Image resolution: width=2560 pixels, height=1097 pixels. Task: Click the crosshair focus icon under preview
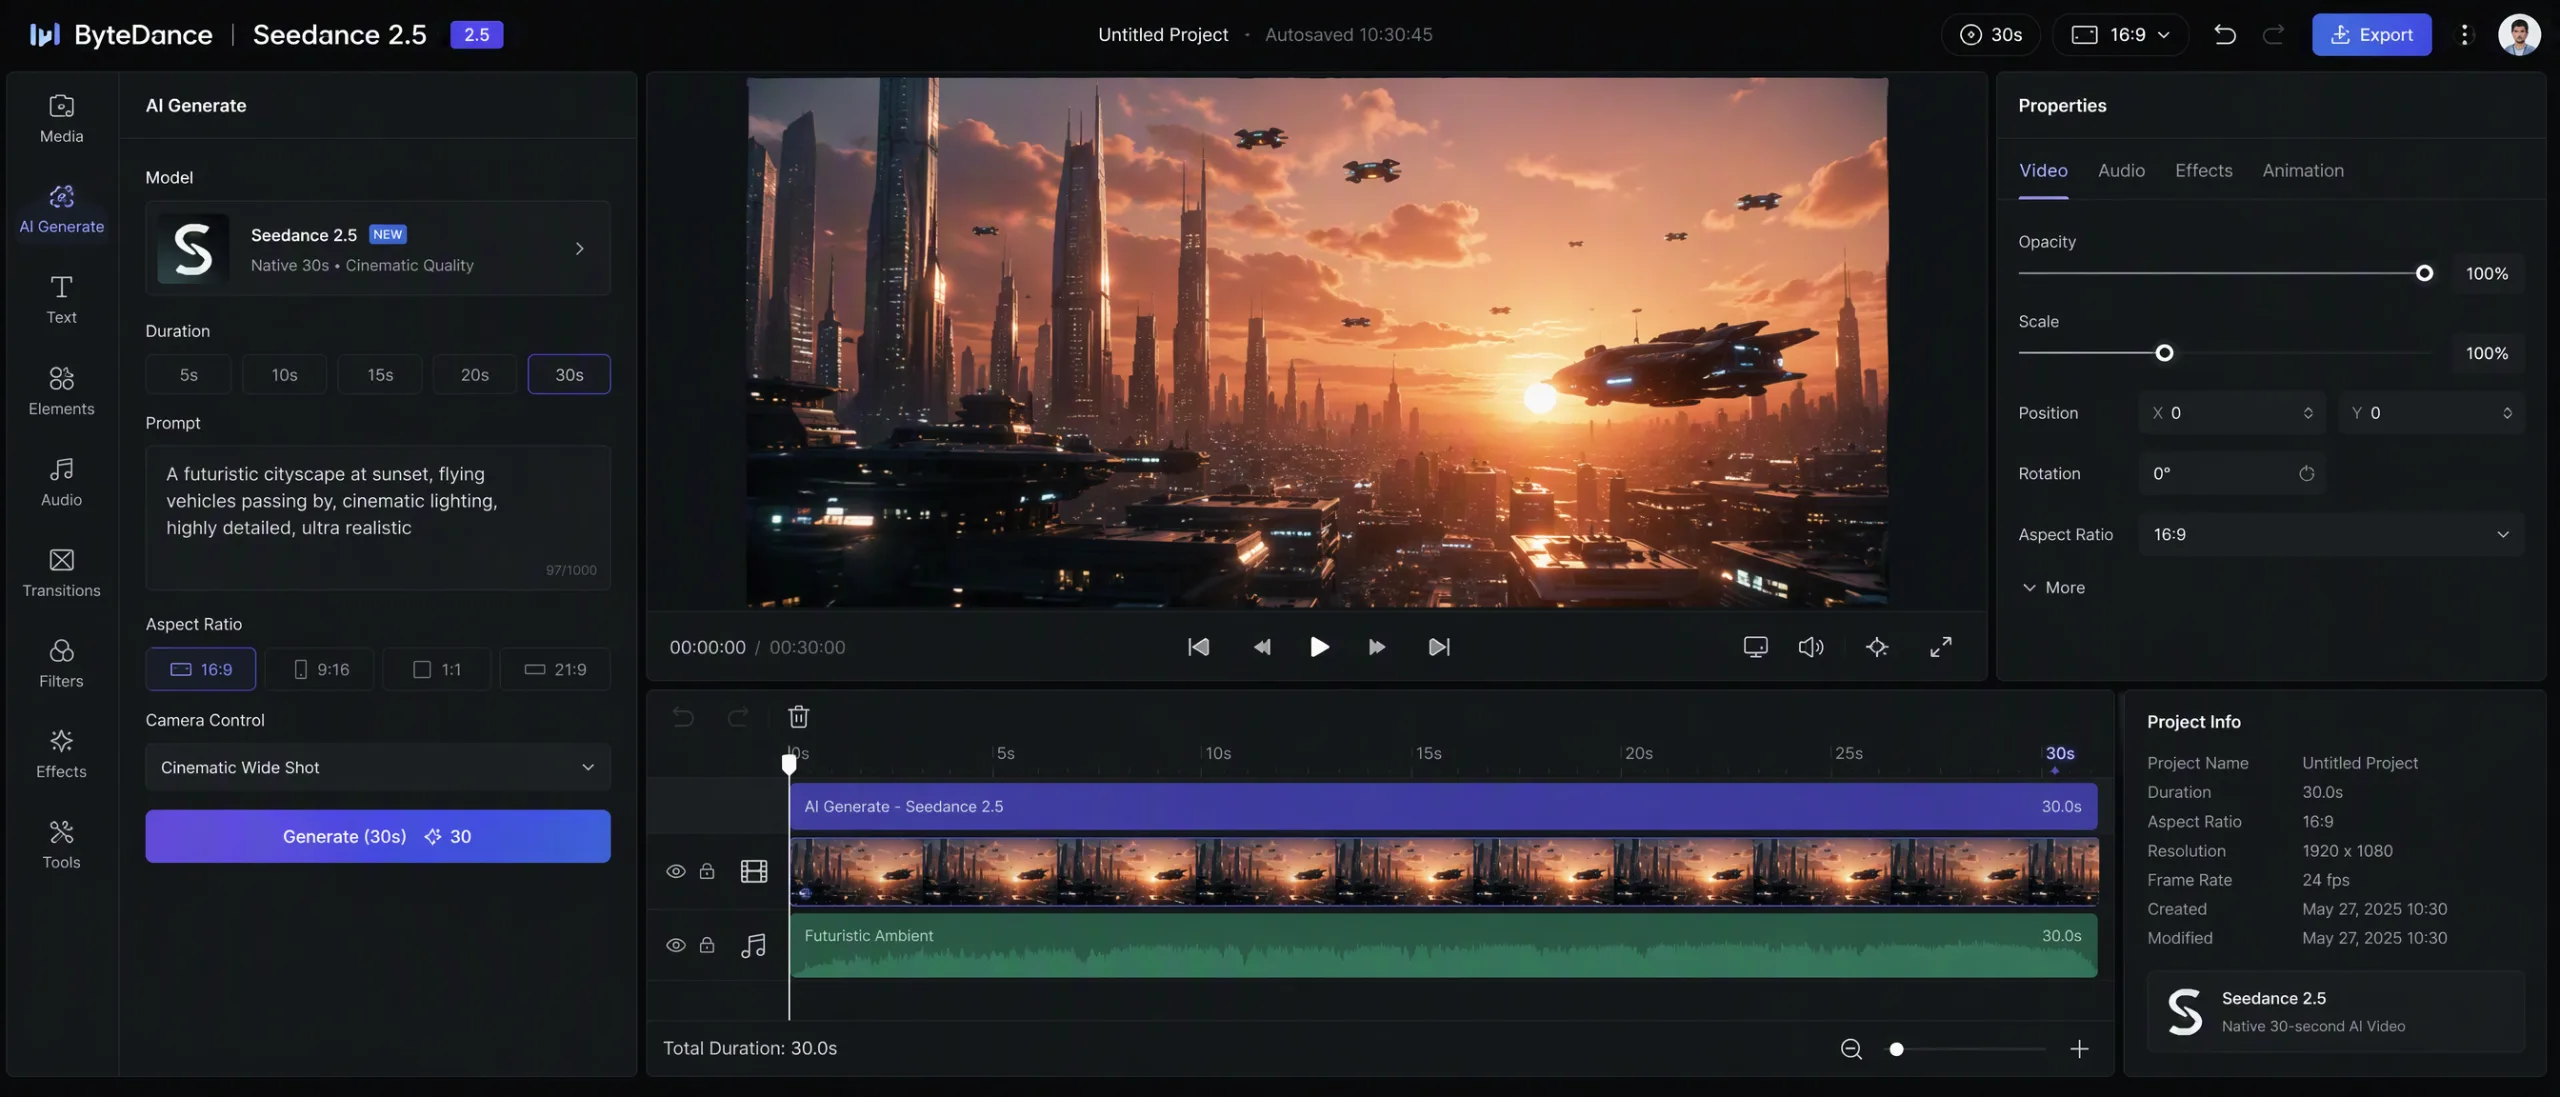pyautogui.click(x=1877, y=647)
